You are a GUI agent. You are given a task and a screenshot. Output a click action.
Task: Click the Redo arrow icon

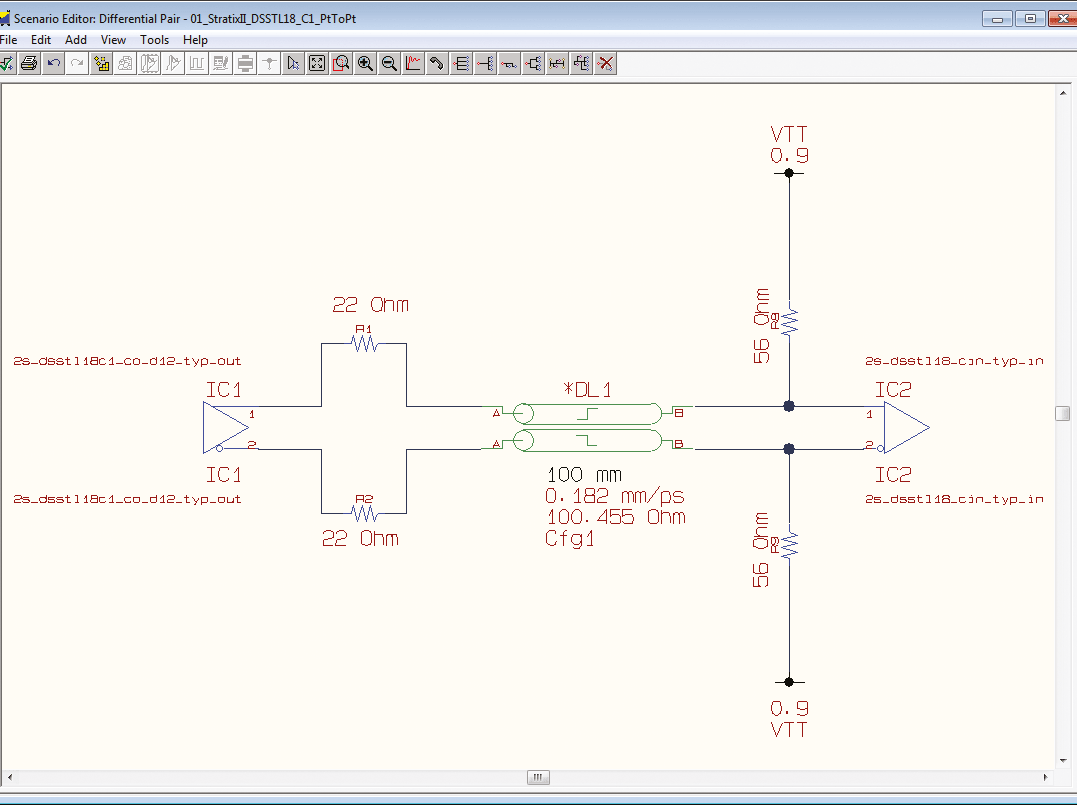point(77,64)
